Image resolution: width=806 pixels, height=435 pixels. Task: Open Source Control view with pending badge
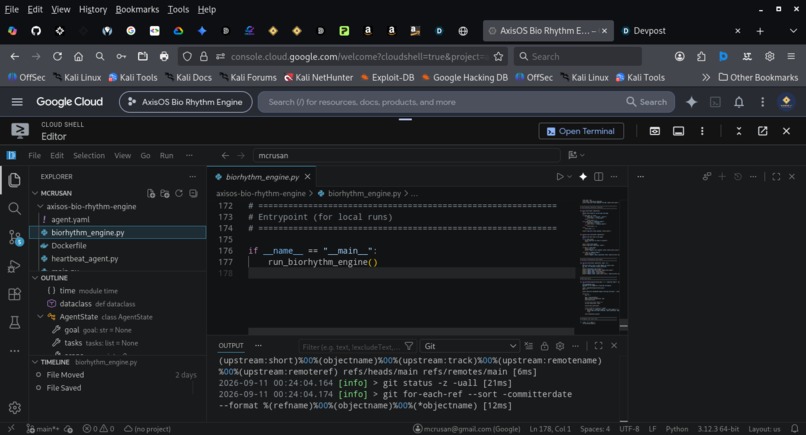coord(15,237)
